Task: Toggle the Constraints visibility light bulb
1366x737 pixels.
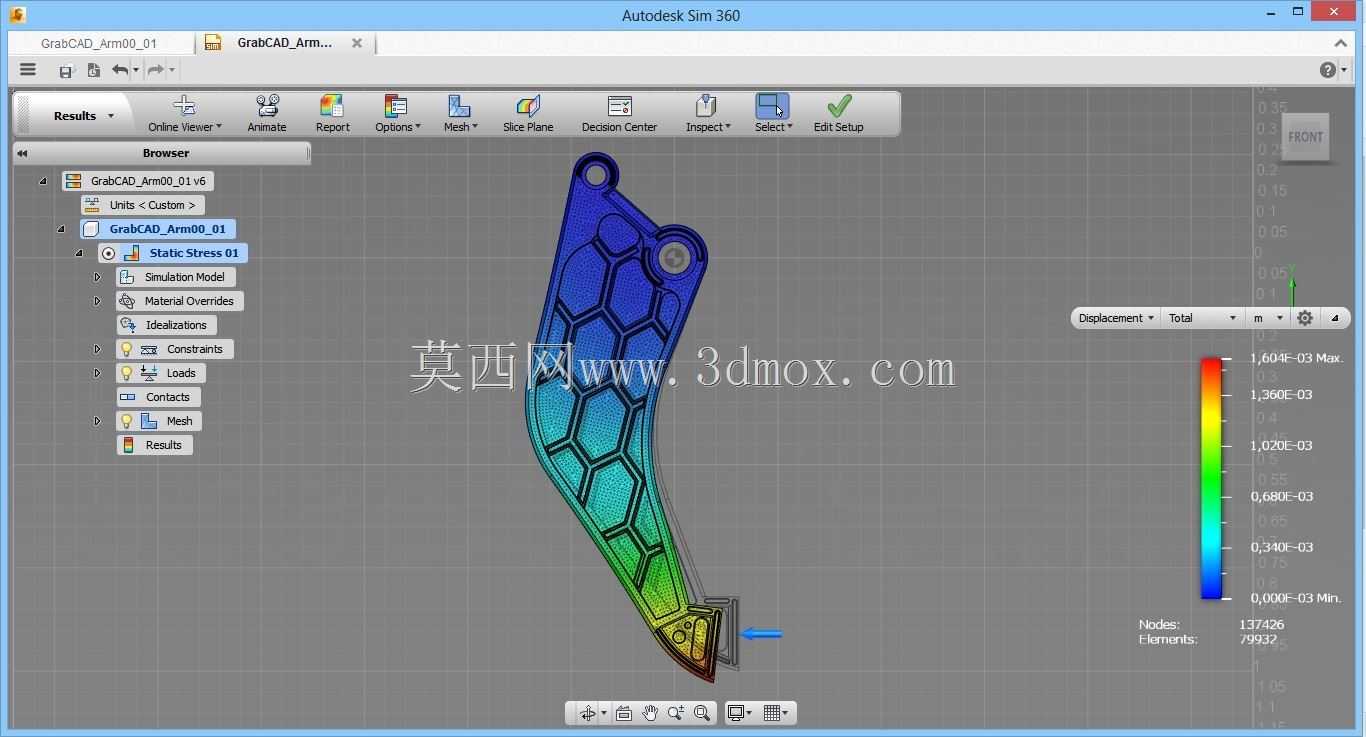Action: pyautogui.click(x=126, y=349)
